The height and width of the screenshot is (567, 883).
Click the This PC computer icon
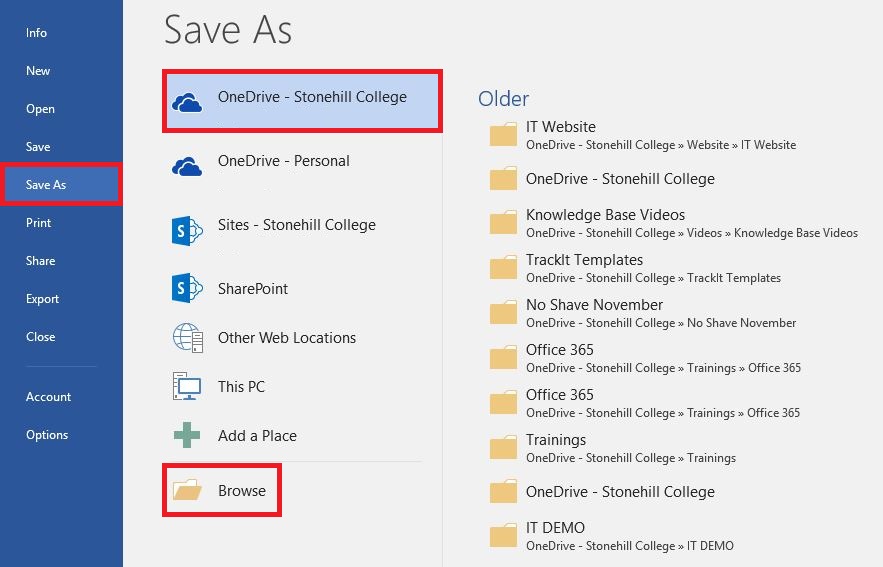[187, 386]
